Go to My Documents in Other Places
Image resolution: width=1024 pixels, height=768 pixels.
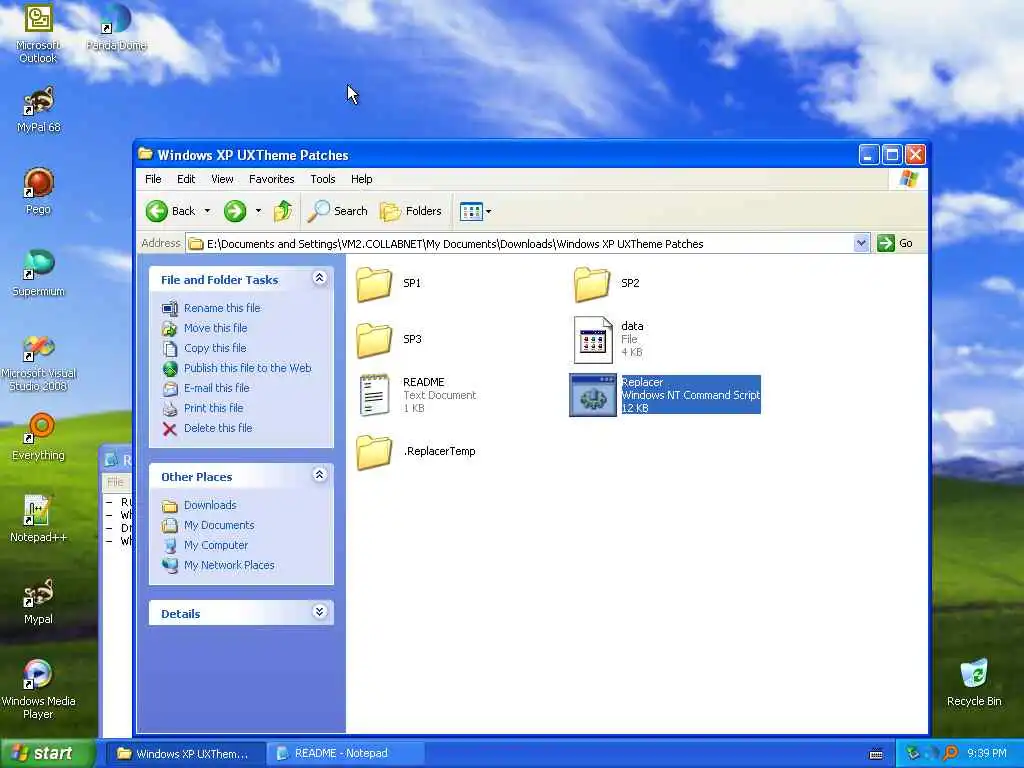(219, 525)
